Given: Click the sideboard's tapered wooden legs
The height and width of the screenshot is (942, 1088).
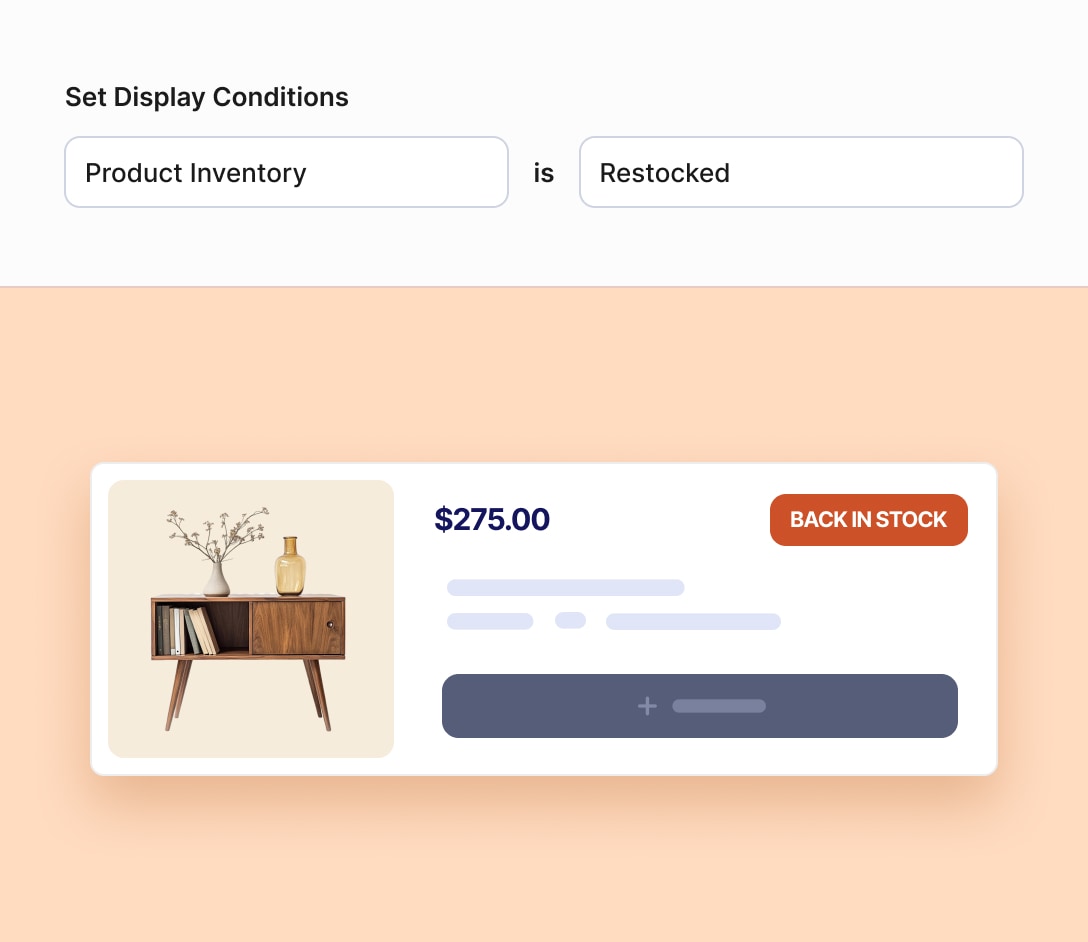Looking at the screenshot, I should (x=180, y=693).
